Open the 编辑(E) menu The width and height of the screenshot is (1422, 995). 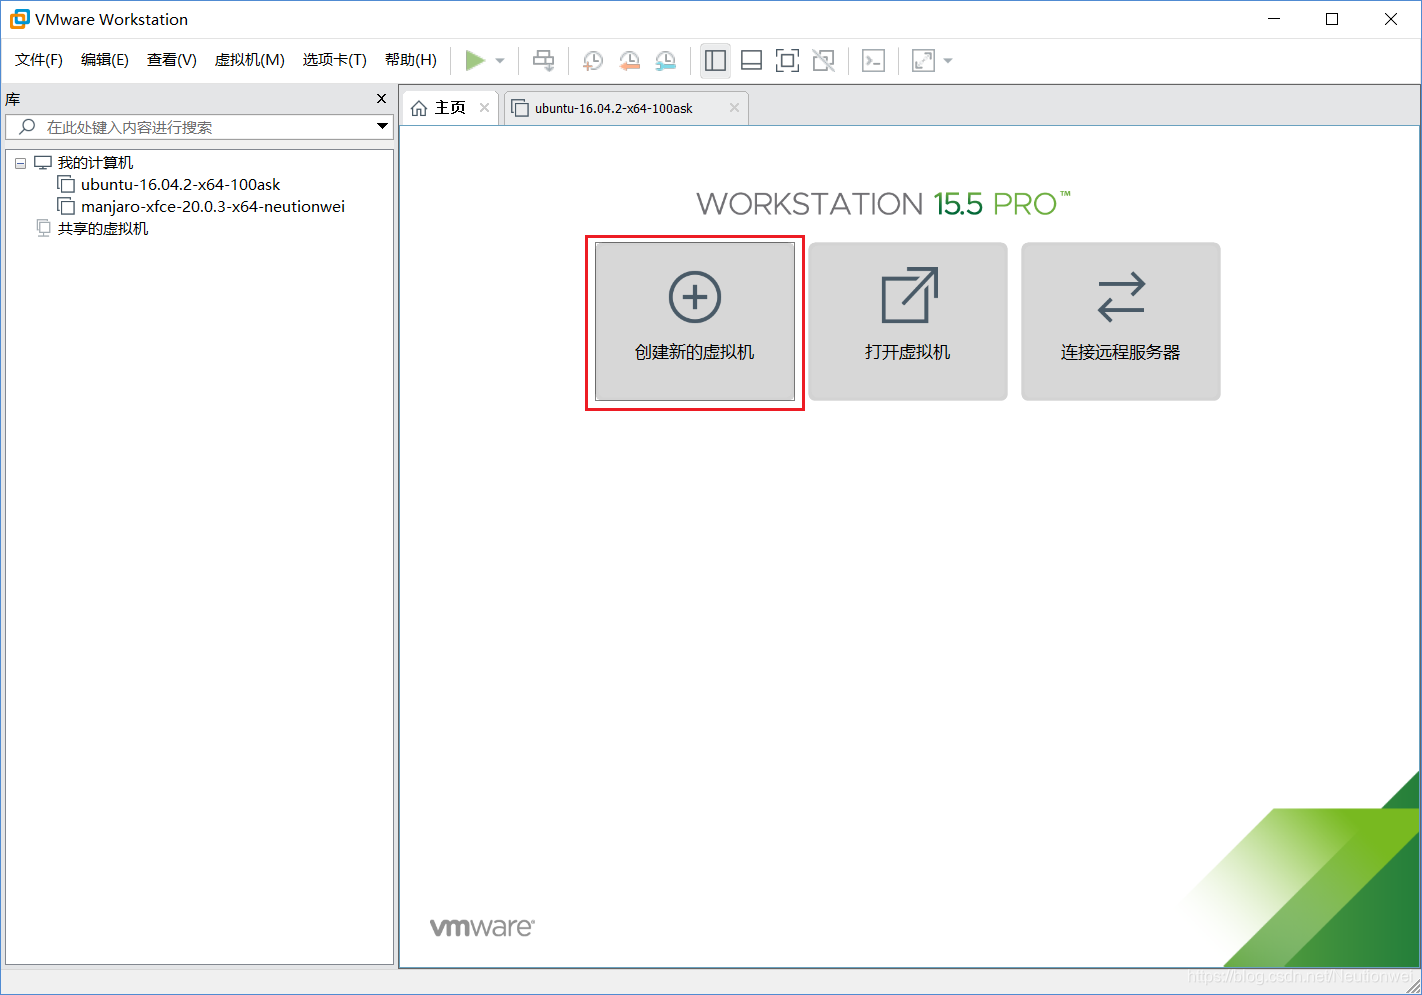(105, 60)
